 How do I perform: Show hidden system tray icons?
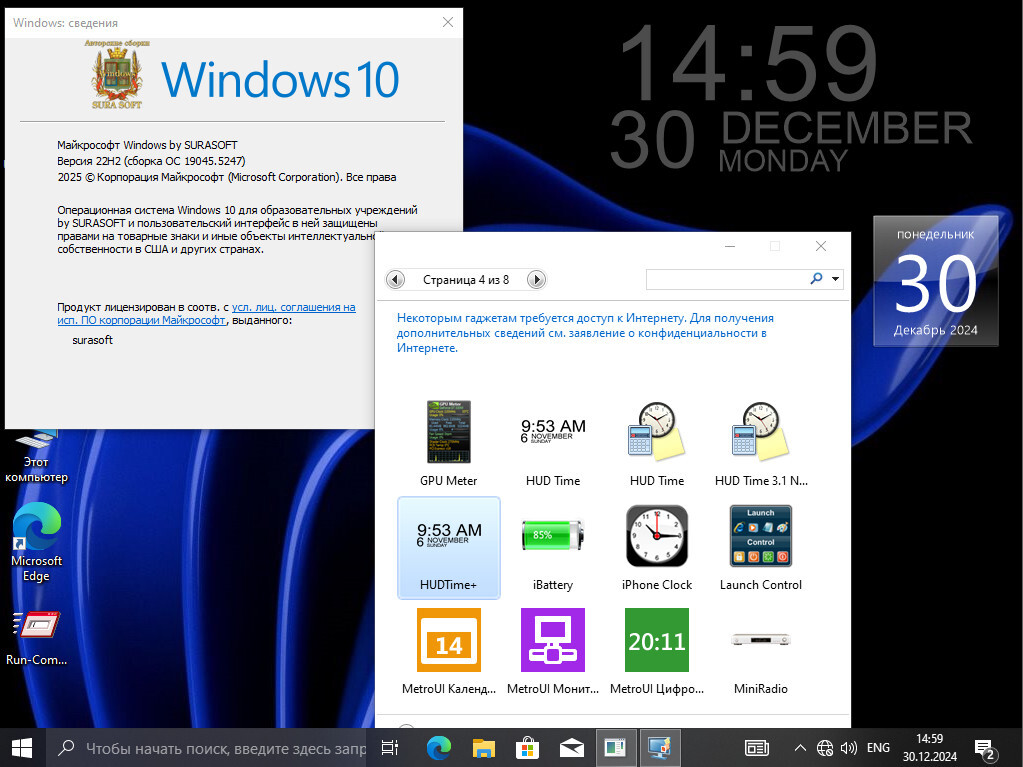pyautogui.click(x=801, y=748)
